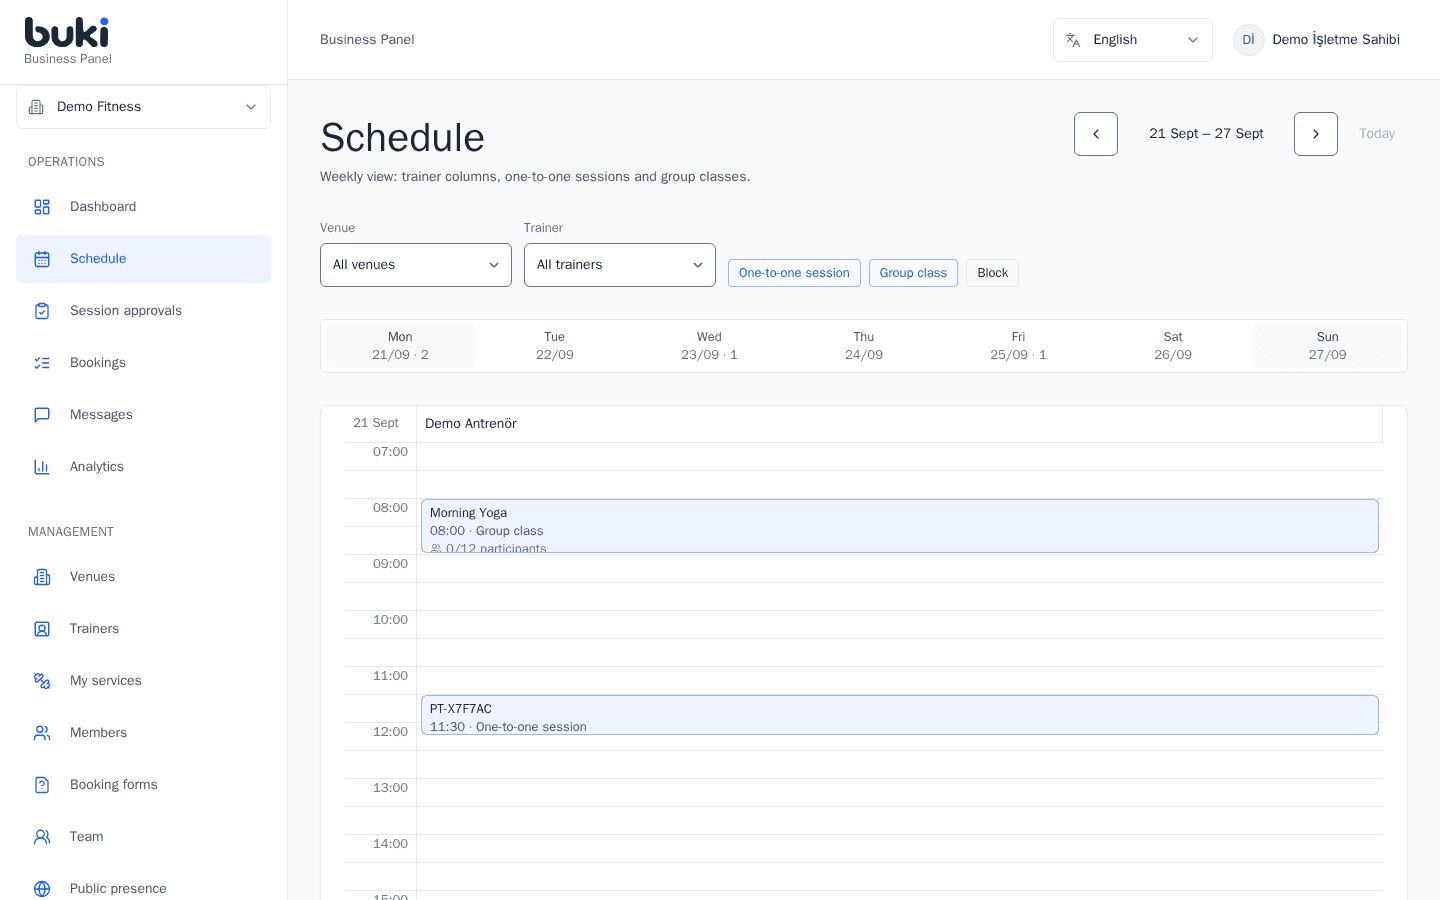The height and width of the screenshot is (900, 1440).
Task: Click the Business Panel breadcrumb text
Action: point(367,40)
